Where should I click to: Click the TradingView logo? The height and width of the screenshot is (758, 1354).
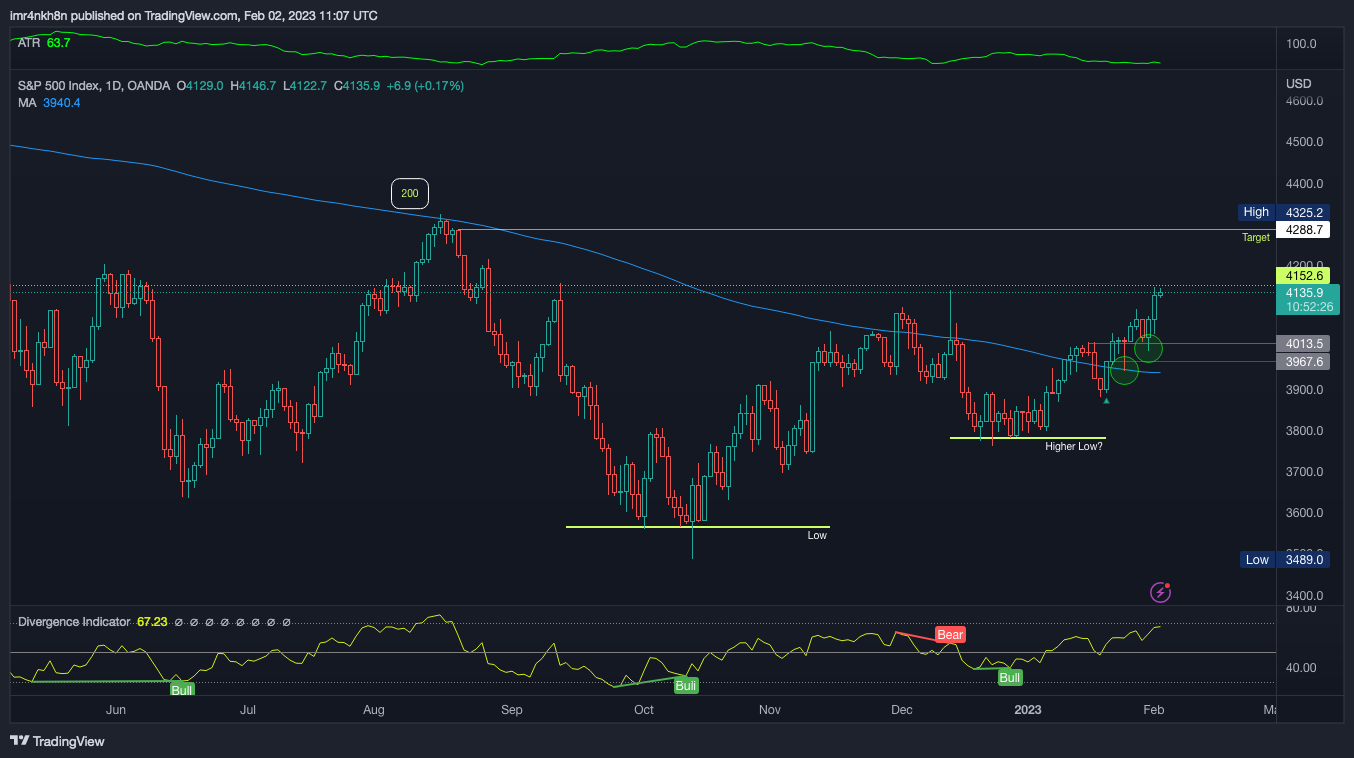coord(57,741)
